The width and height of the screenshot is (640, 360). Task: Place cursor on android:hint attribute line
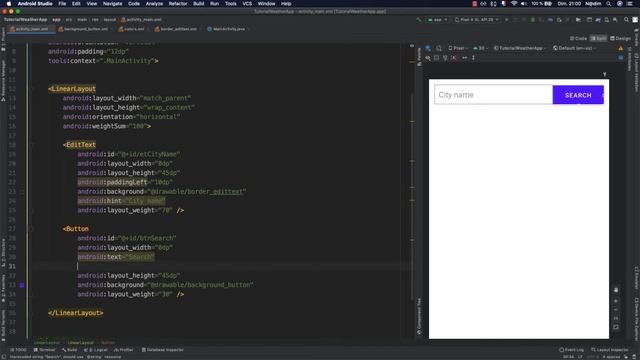[x=121, y=201]
